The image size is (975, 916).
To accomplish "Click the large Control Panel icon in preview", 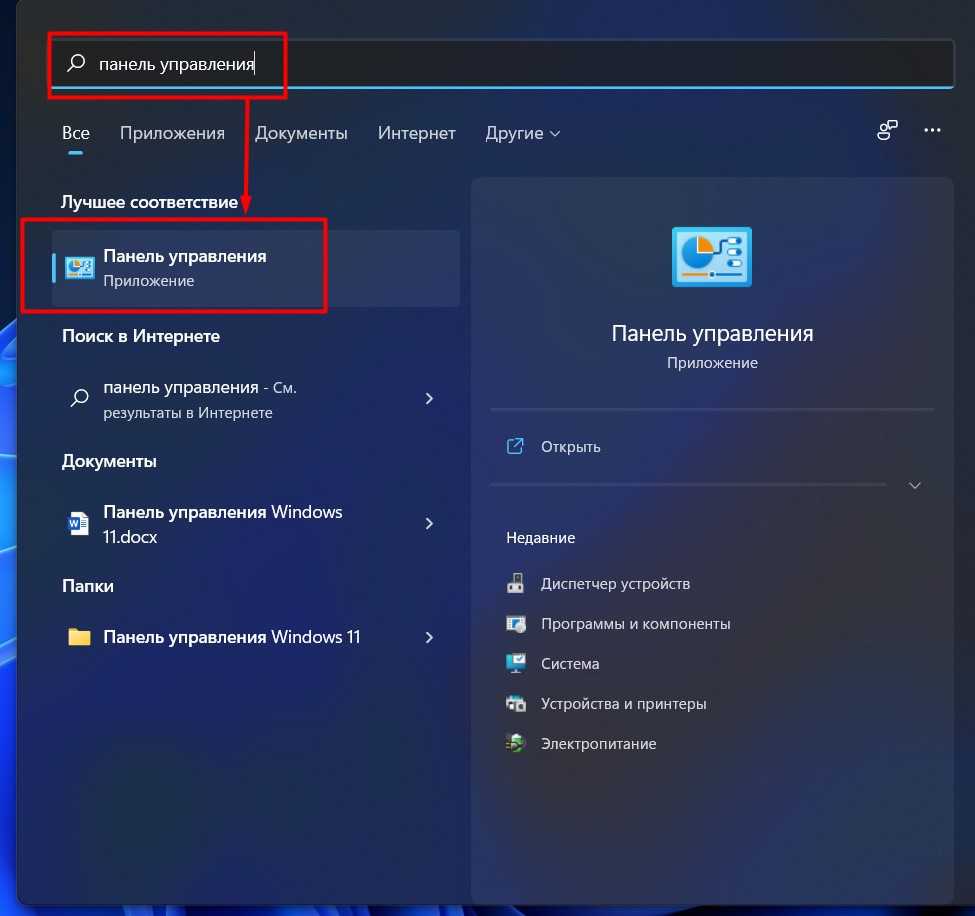I will point(712,256).
